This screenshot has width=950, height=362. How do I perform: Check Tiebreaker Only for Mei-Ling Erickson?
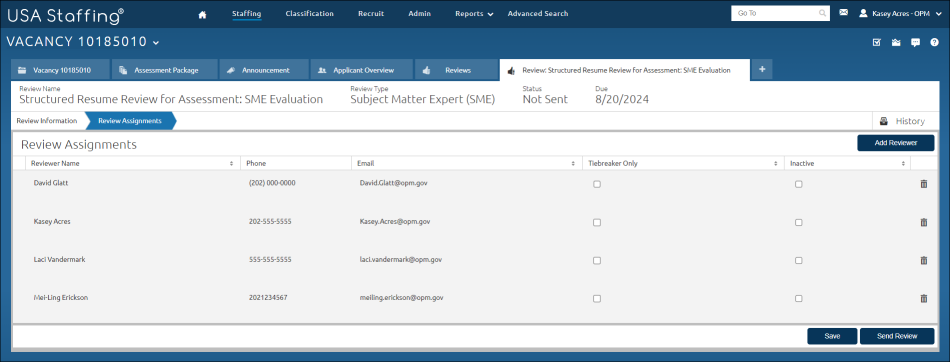click(597, 299)
